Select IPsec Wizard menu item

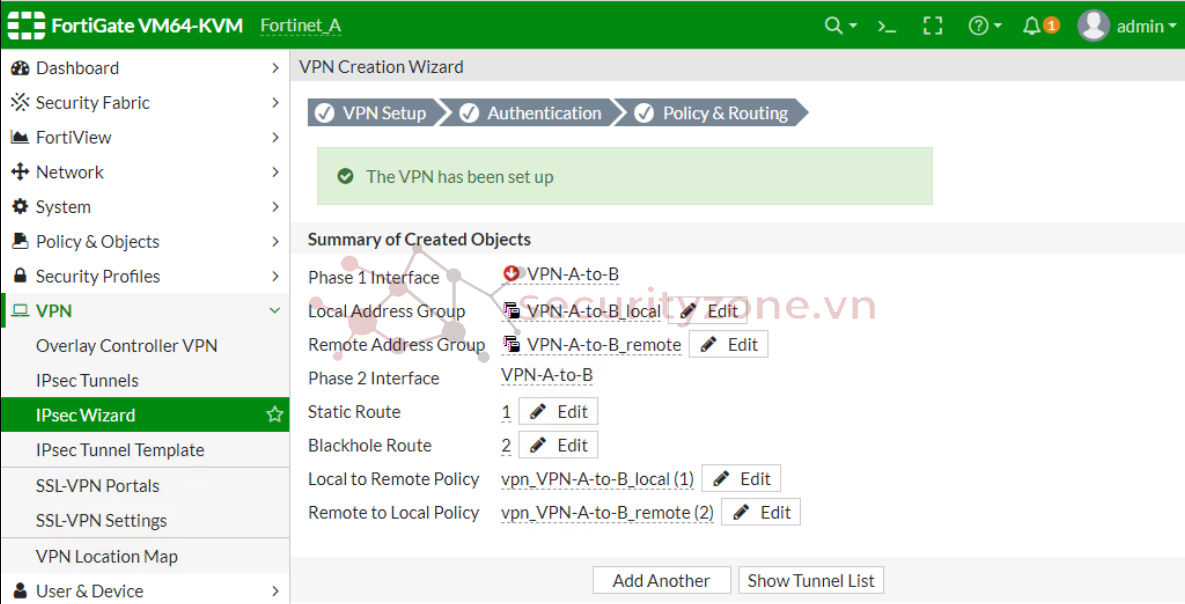(145, 414)
